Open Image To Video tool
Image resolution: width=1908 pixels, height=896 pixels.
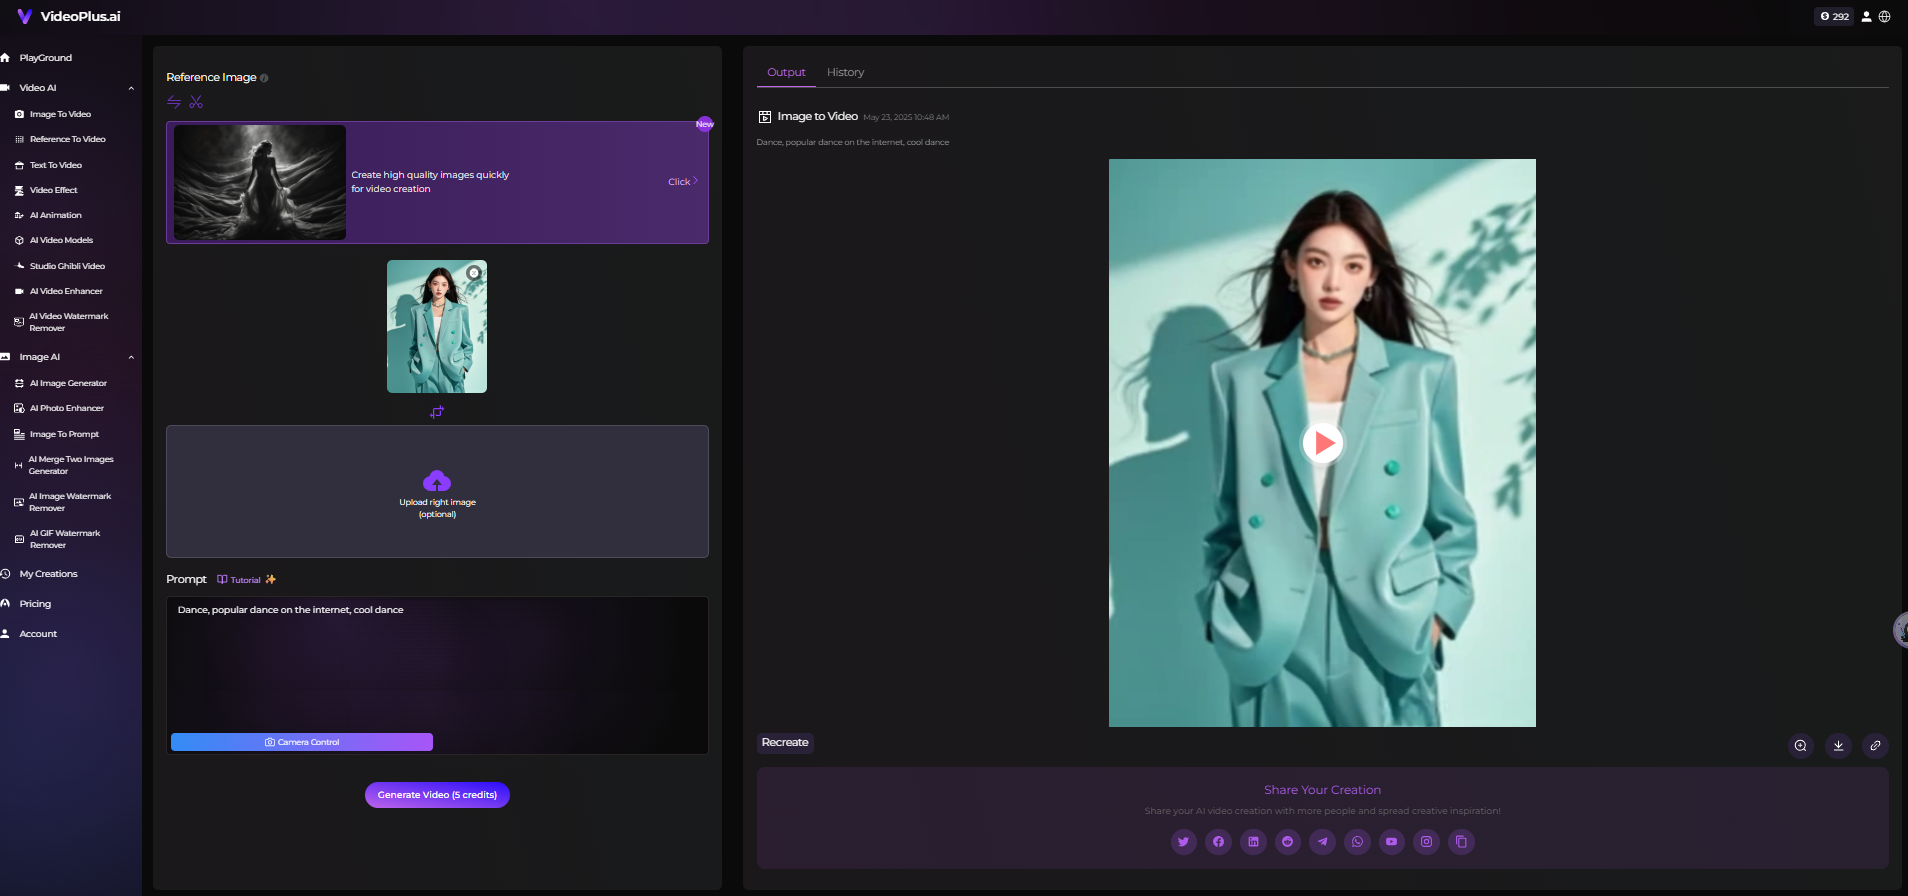pos(60,114)
